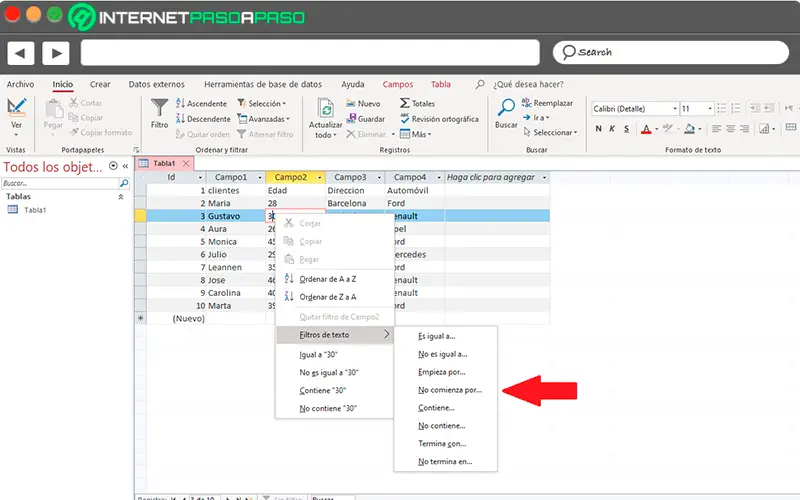Click the ¿Qué desea hacer? box
The image size is (800, 500).
pyautogui.click(x=528, y=84)
